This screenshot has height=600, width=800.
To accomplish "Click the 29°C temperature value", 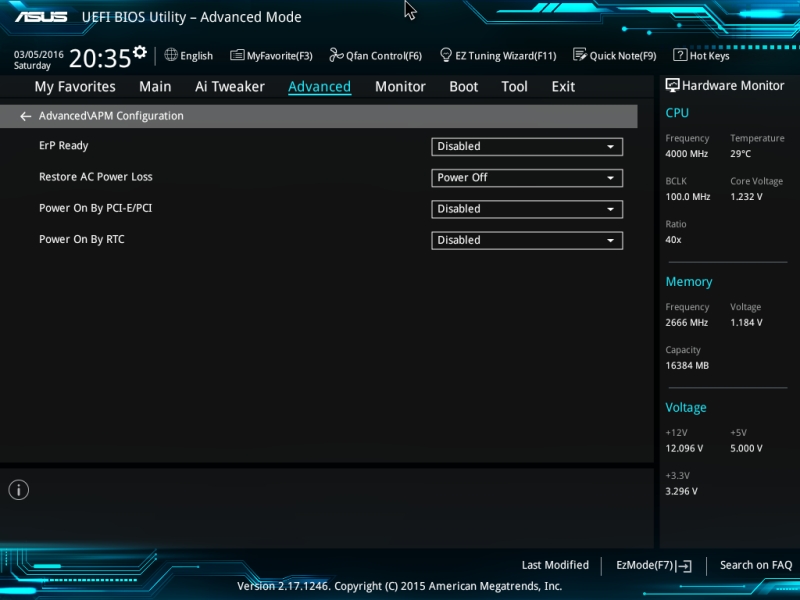I will 740,154.
